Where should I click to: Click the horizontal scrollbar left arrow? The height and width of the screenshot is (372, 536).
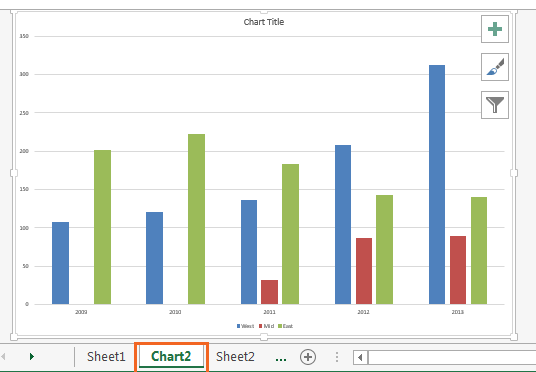point(360,358)
